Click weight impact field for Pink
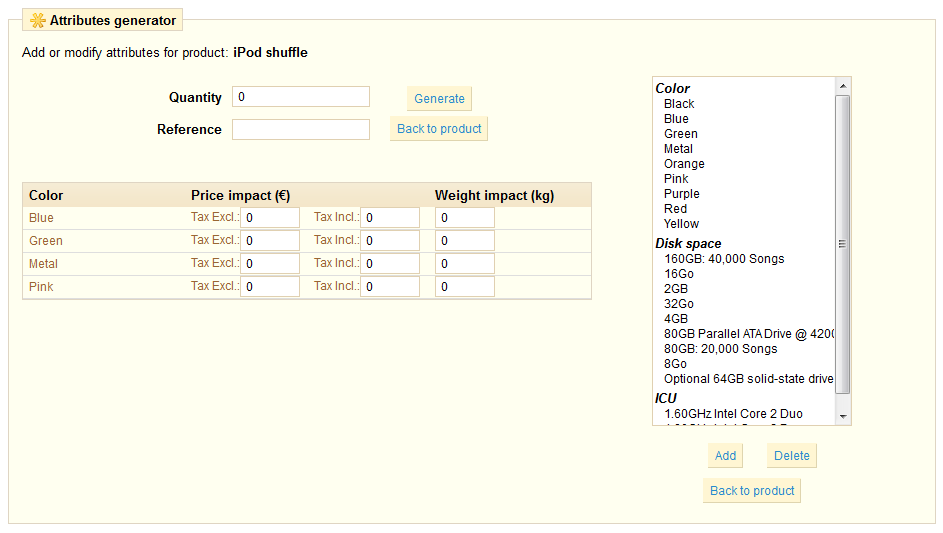Screen dimensions: 943x533 (x=465, y=286)
